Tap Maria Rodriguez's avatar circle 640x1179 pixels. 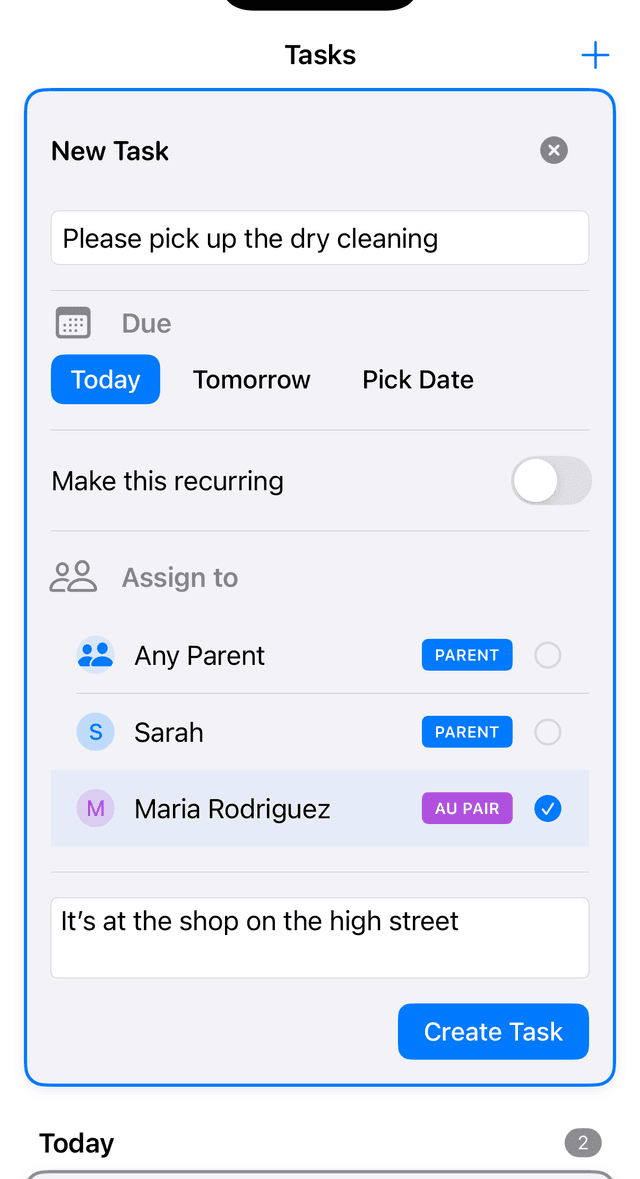pyautogui.click(x=95, y=808)
